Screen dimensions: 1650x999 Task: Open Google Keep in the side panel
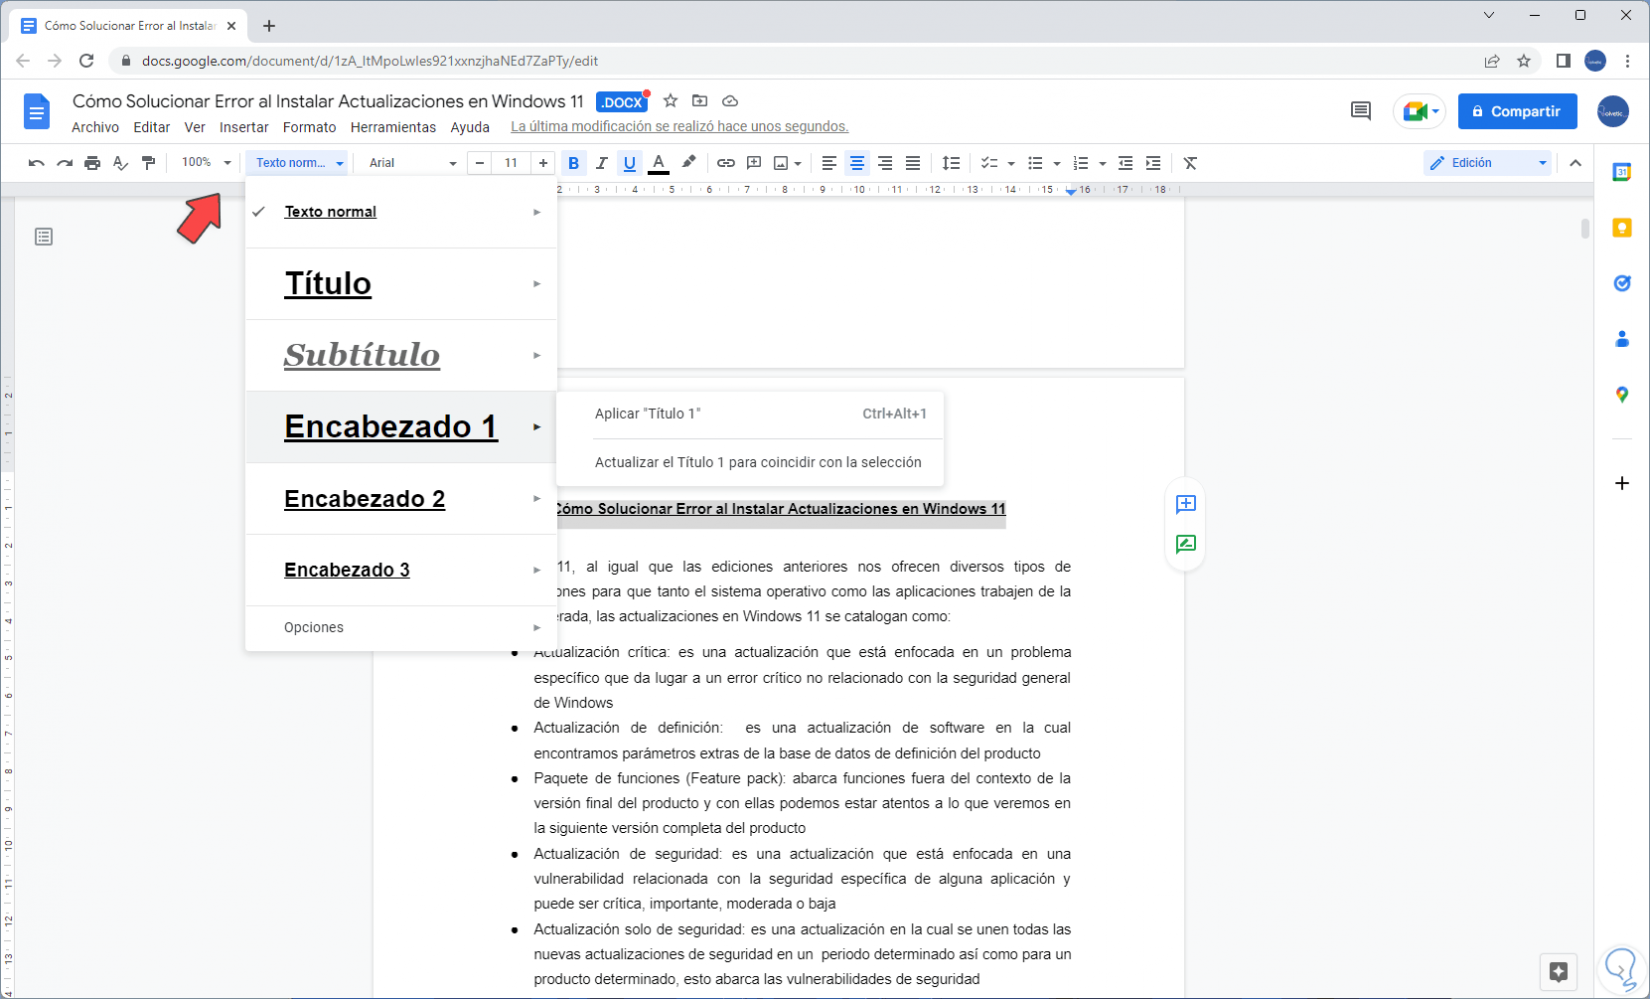click(x=1622, y=228)
